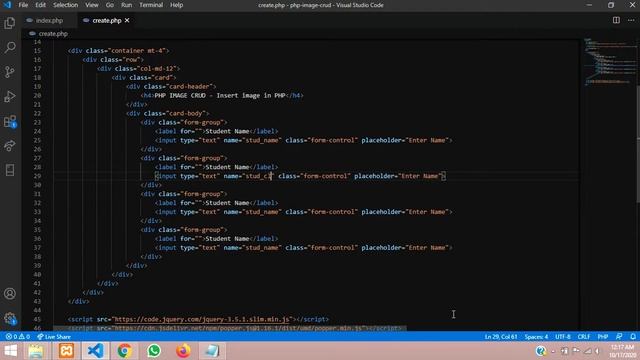Viewport: 640px width, 360px height.
Task: Open the Manage gear icon
Action: coord(10,318)
